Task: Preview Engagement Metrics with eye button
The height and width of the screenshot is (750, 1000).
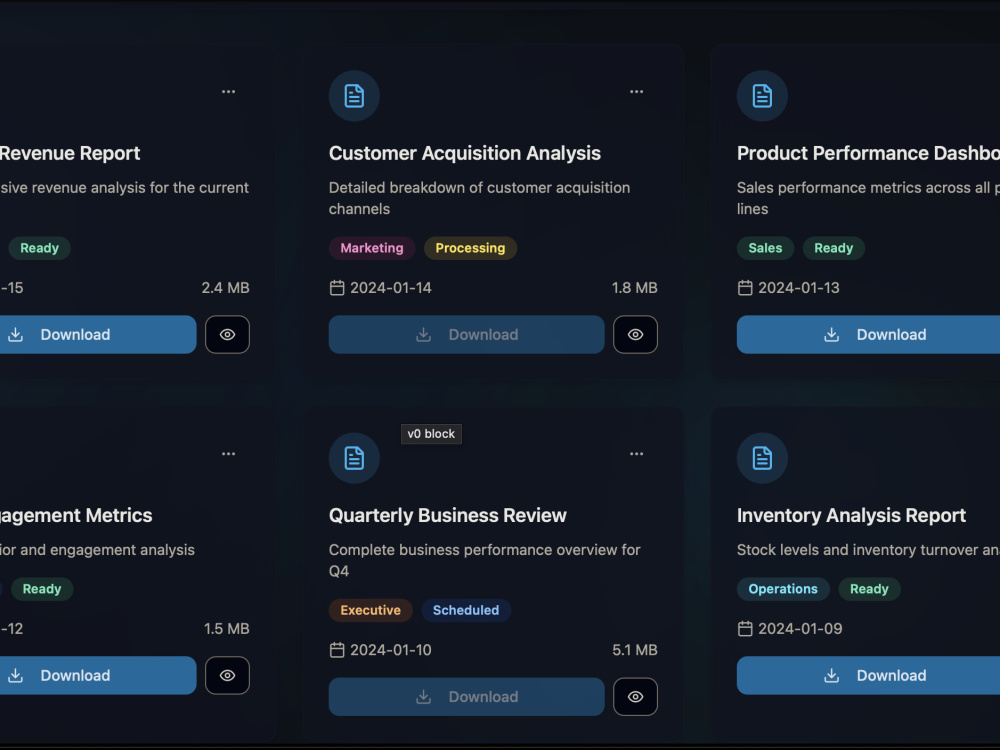Action: (227, 675)
